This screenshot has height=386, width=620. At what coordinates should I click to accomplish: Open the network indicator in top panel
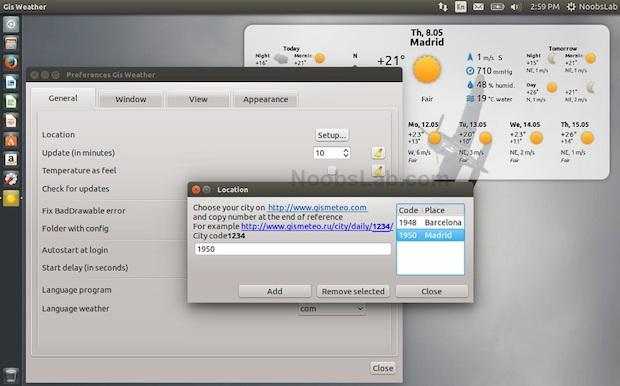(x=443, y=7)
